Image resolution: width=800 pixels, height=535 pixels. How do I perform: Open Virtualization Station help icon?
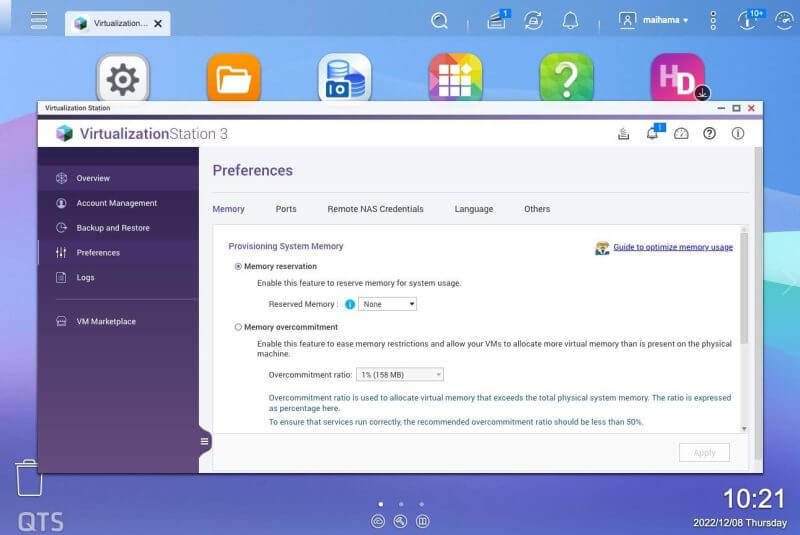[x=709, y=134]
